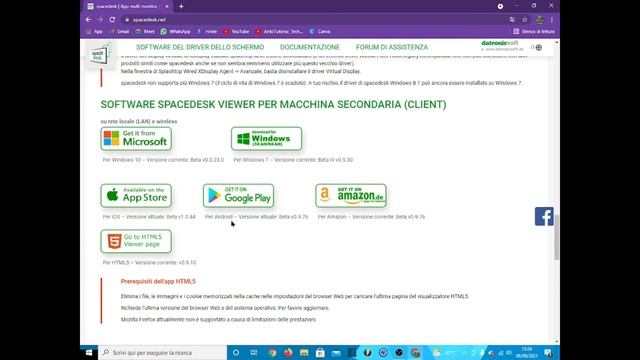Image resolution: width=640 pixels, height=360 pixels.
Task: Click the spacedesk logo in the header
Action: pos(100,54)
